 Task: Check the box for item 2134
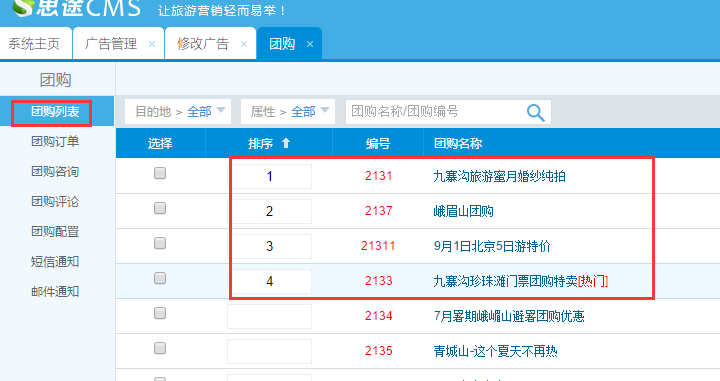[x=160, y=314]
